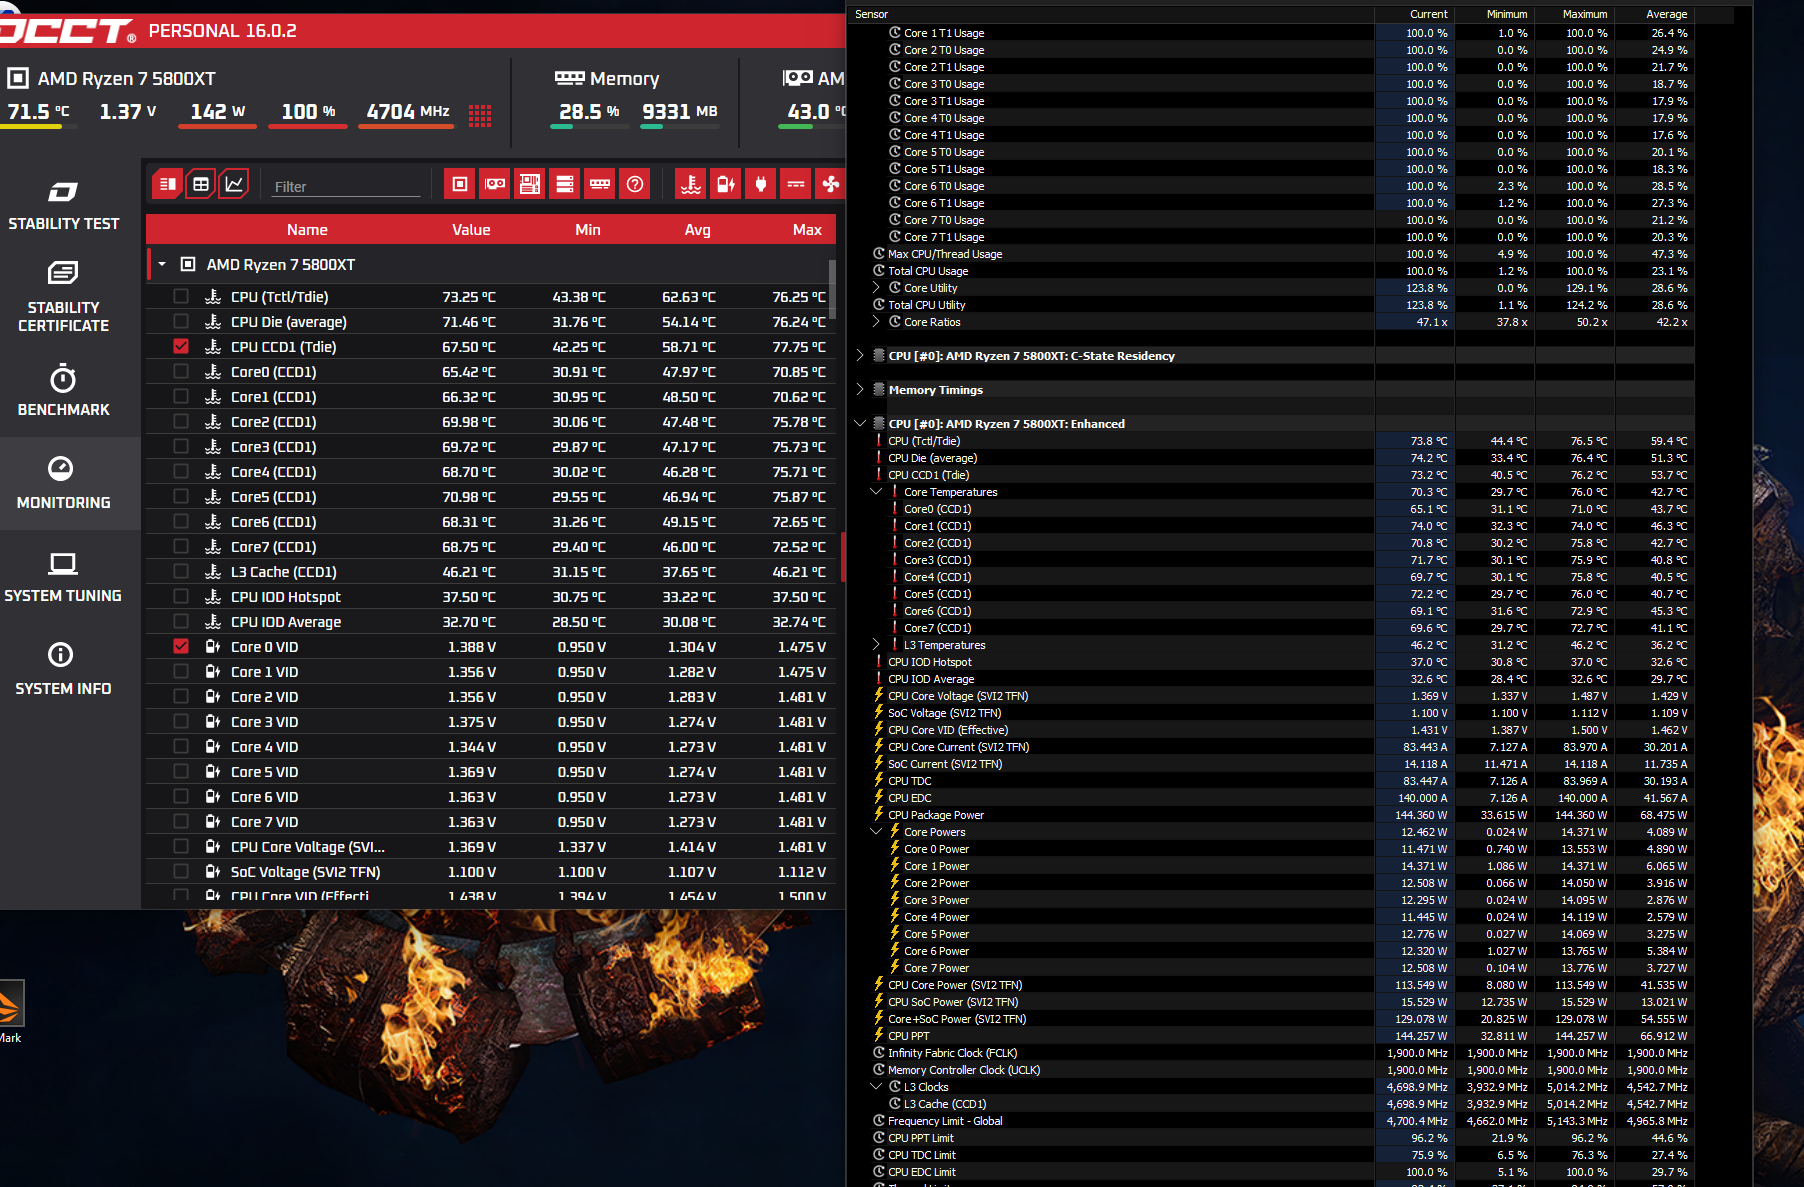Sort OCCT sensor table by Name column
This screenshot has height=1187, width=1804.
click(x=307, y=230)
